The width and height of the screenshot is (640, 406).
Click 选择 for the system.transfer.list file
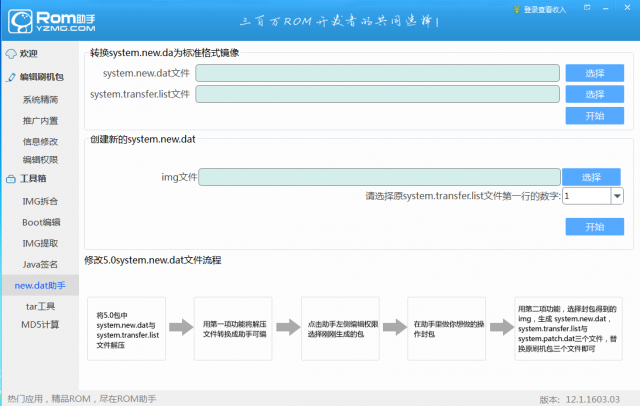click(x=594, y=94)
